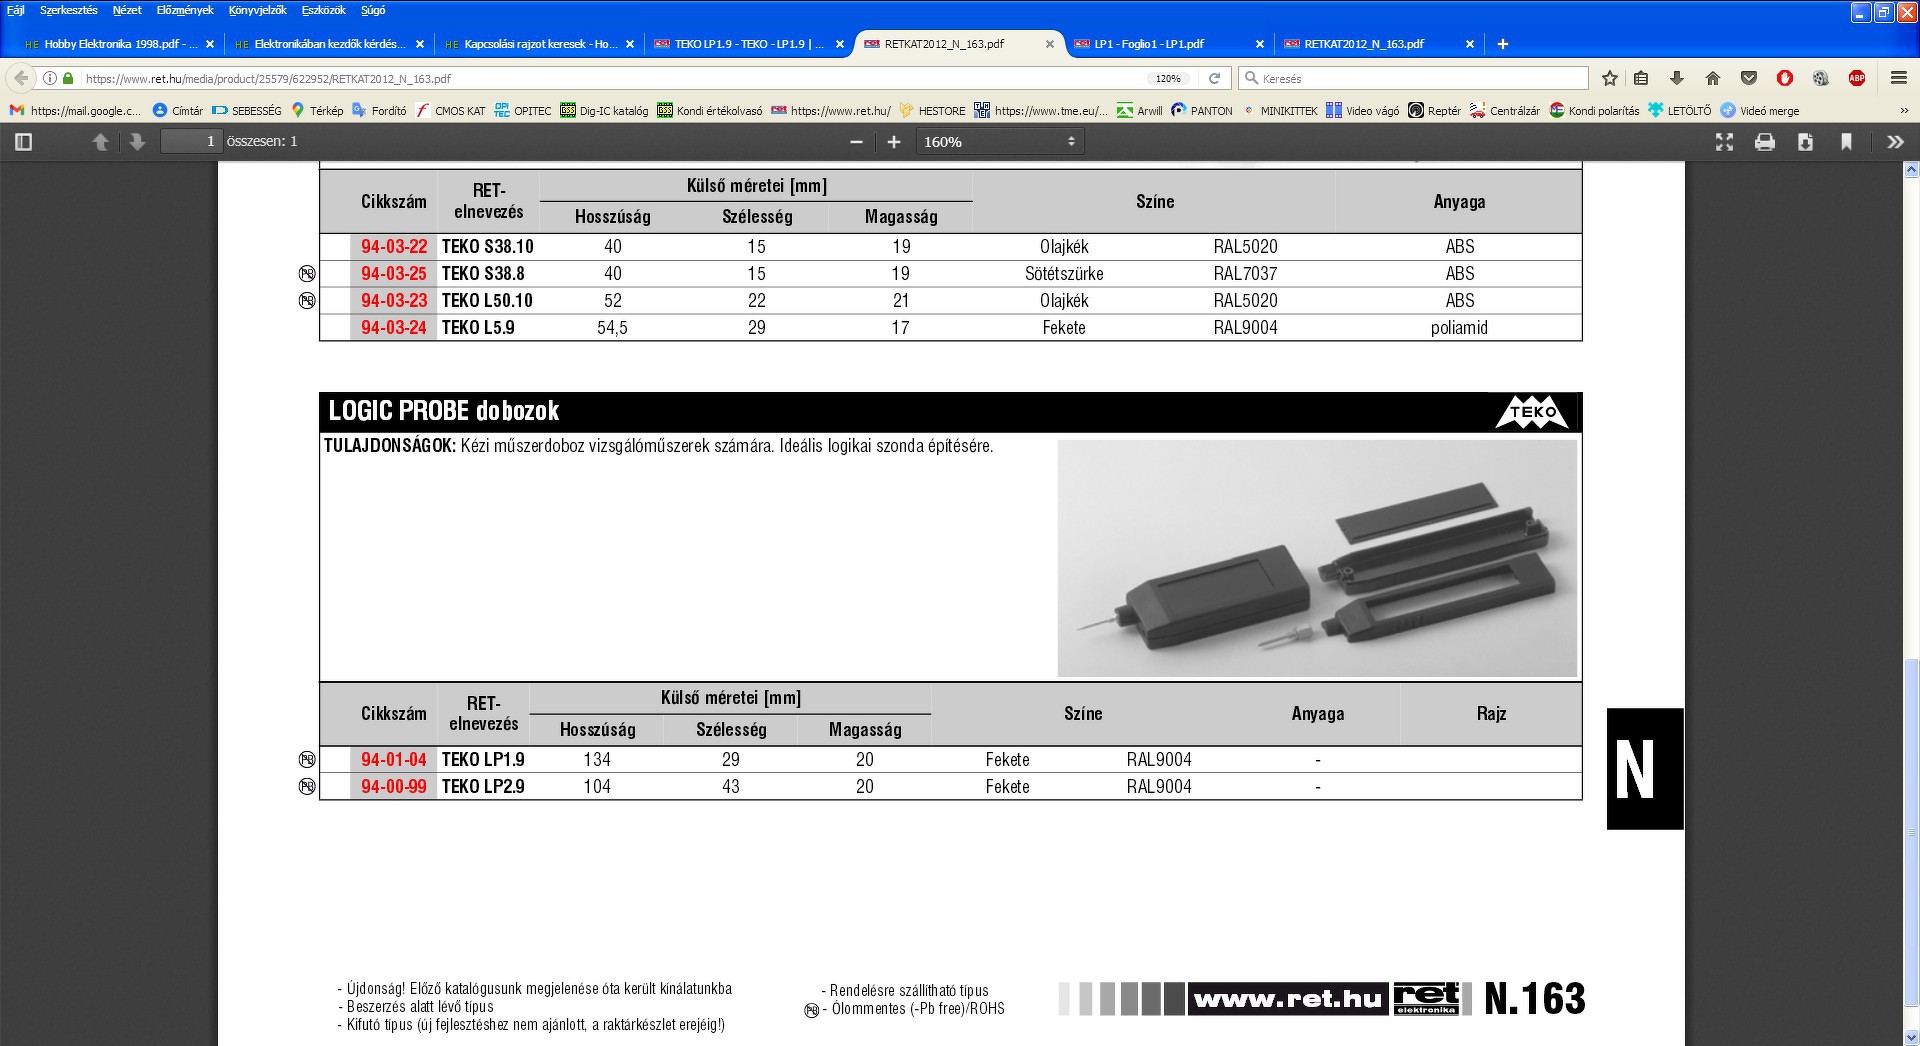Switch PDF to presentation mode

click(1724, 142)
